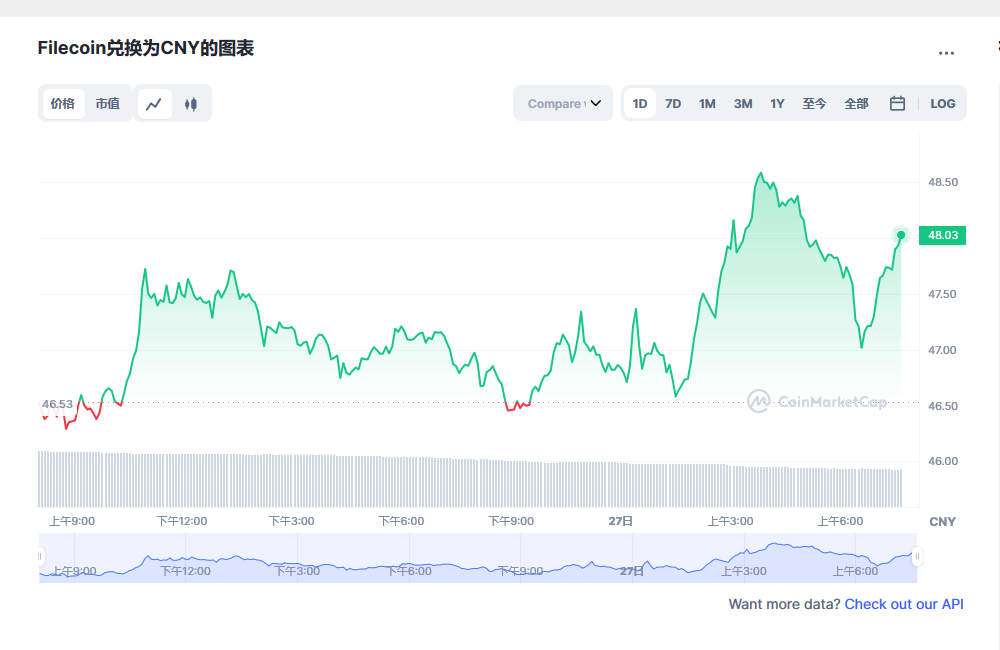The image size is (1000, 650).
Task: Enable LOG scale
Action: pos(942,103)
